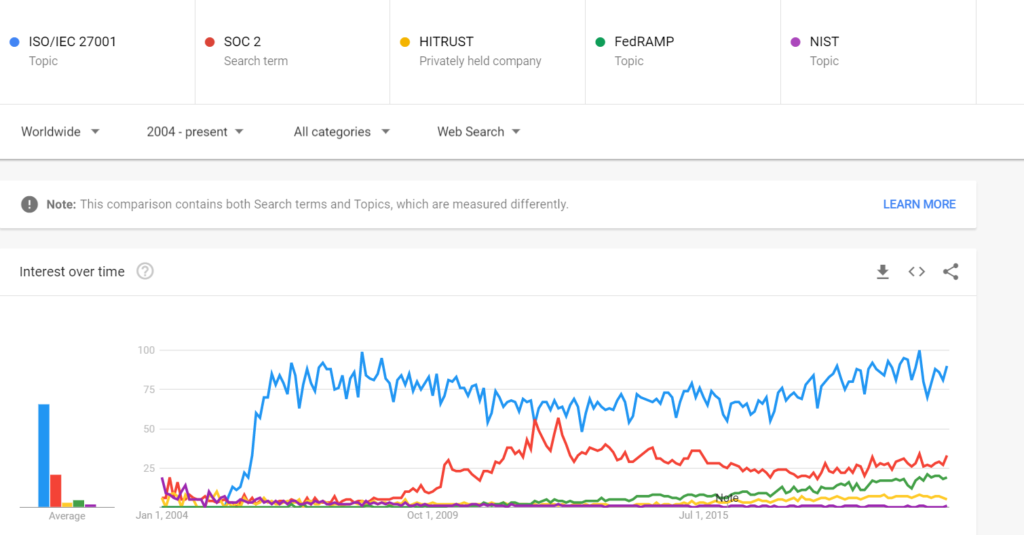This screenshot has height=535, width=1024.
Task: Open the Interest over time help icon
Action: click(145, 271)
